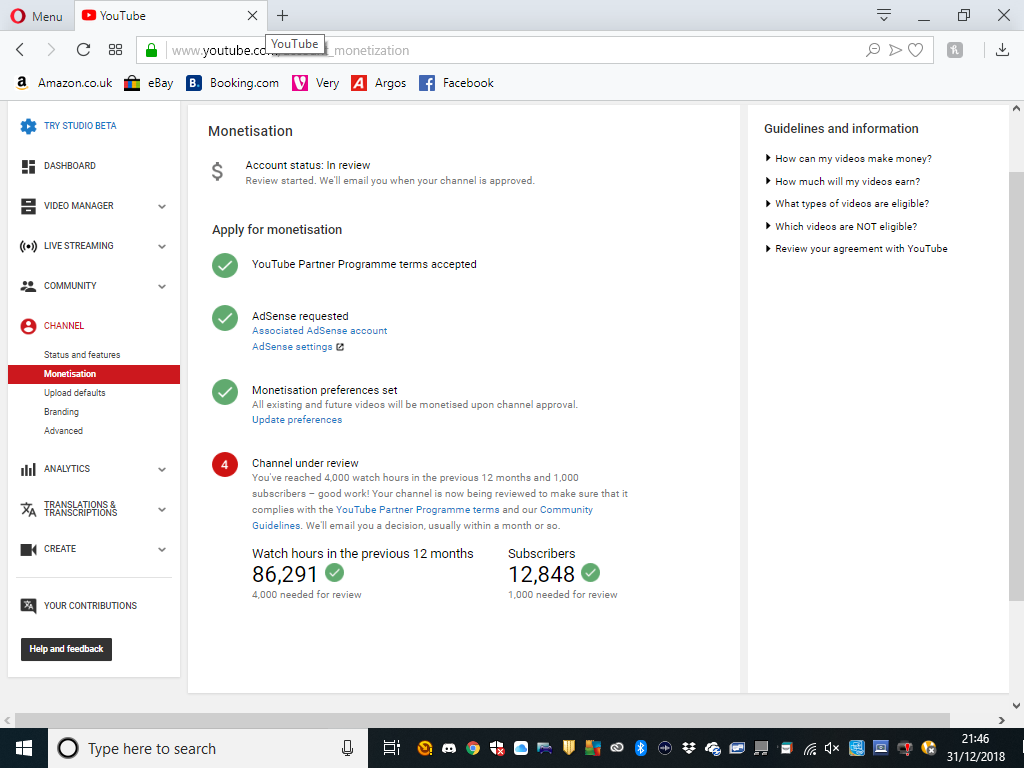This screenshot has width=1024, height=768.
Task: Click the Update preferences link
Action: tap(297, 420)
